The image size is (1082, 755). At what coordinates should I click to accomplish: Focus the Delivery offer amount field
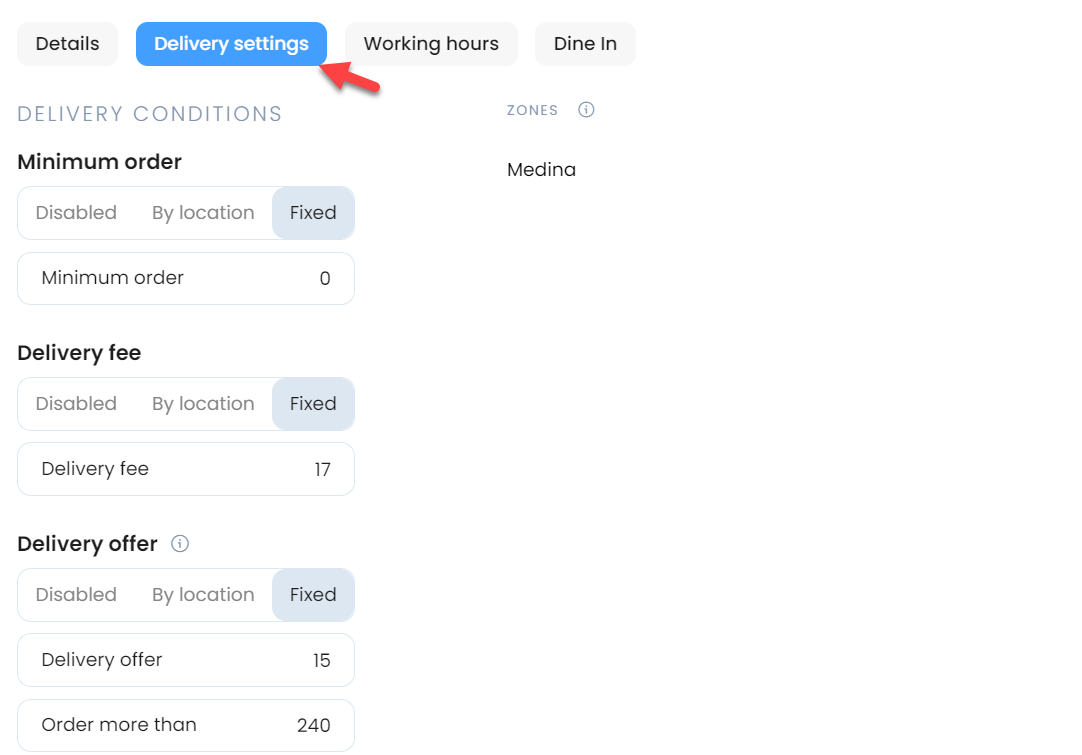[x=186, y=660]
